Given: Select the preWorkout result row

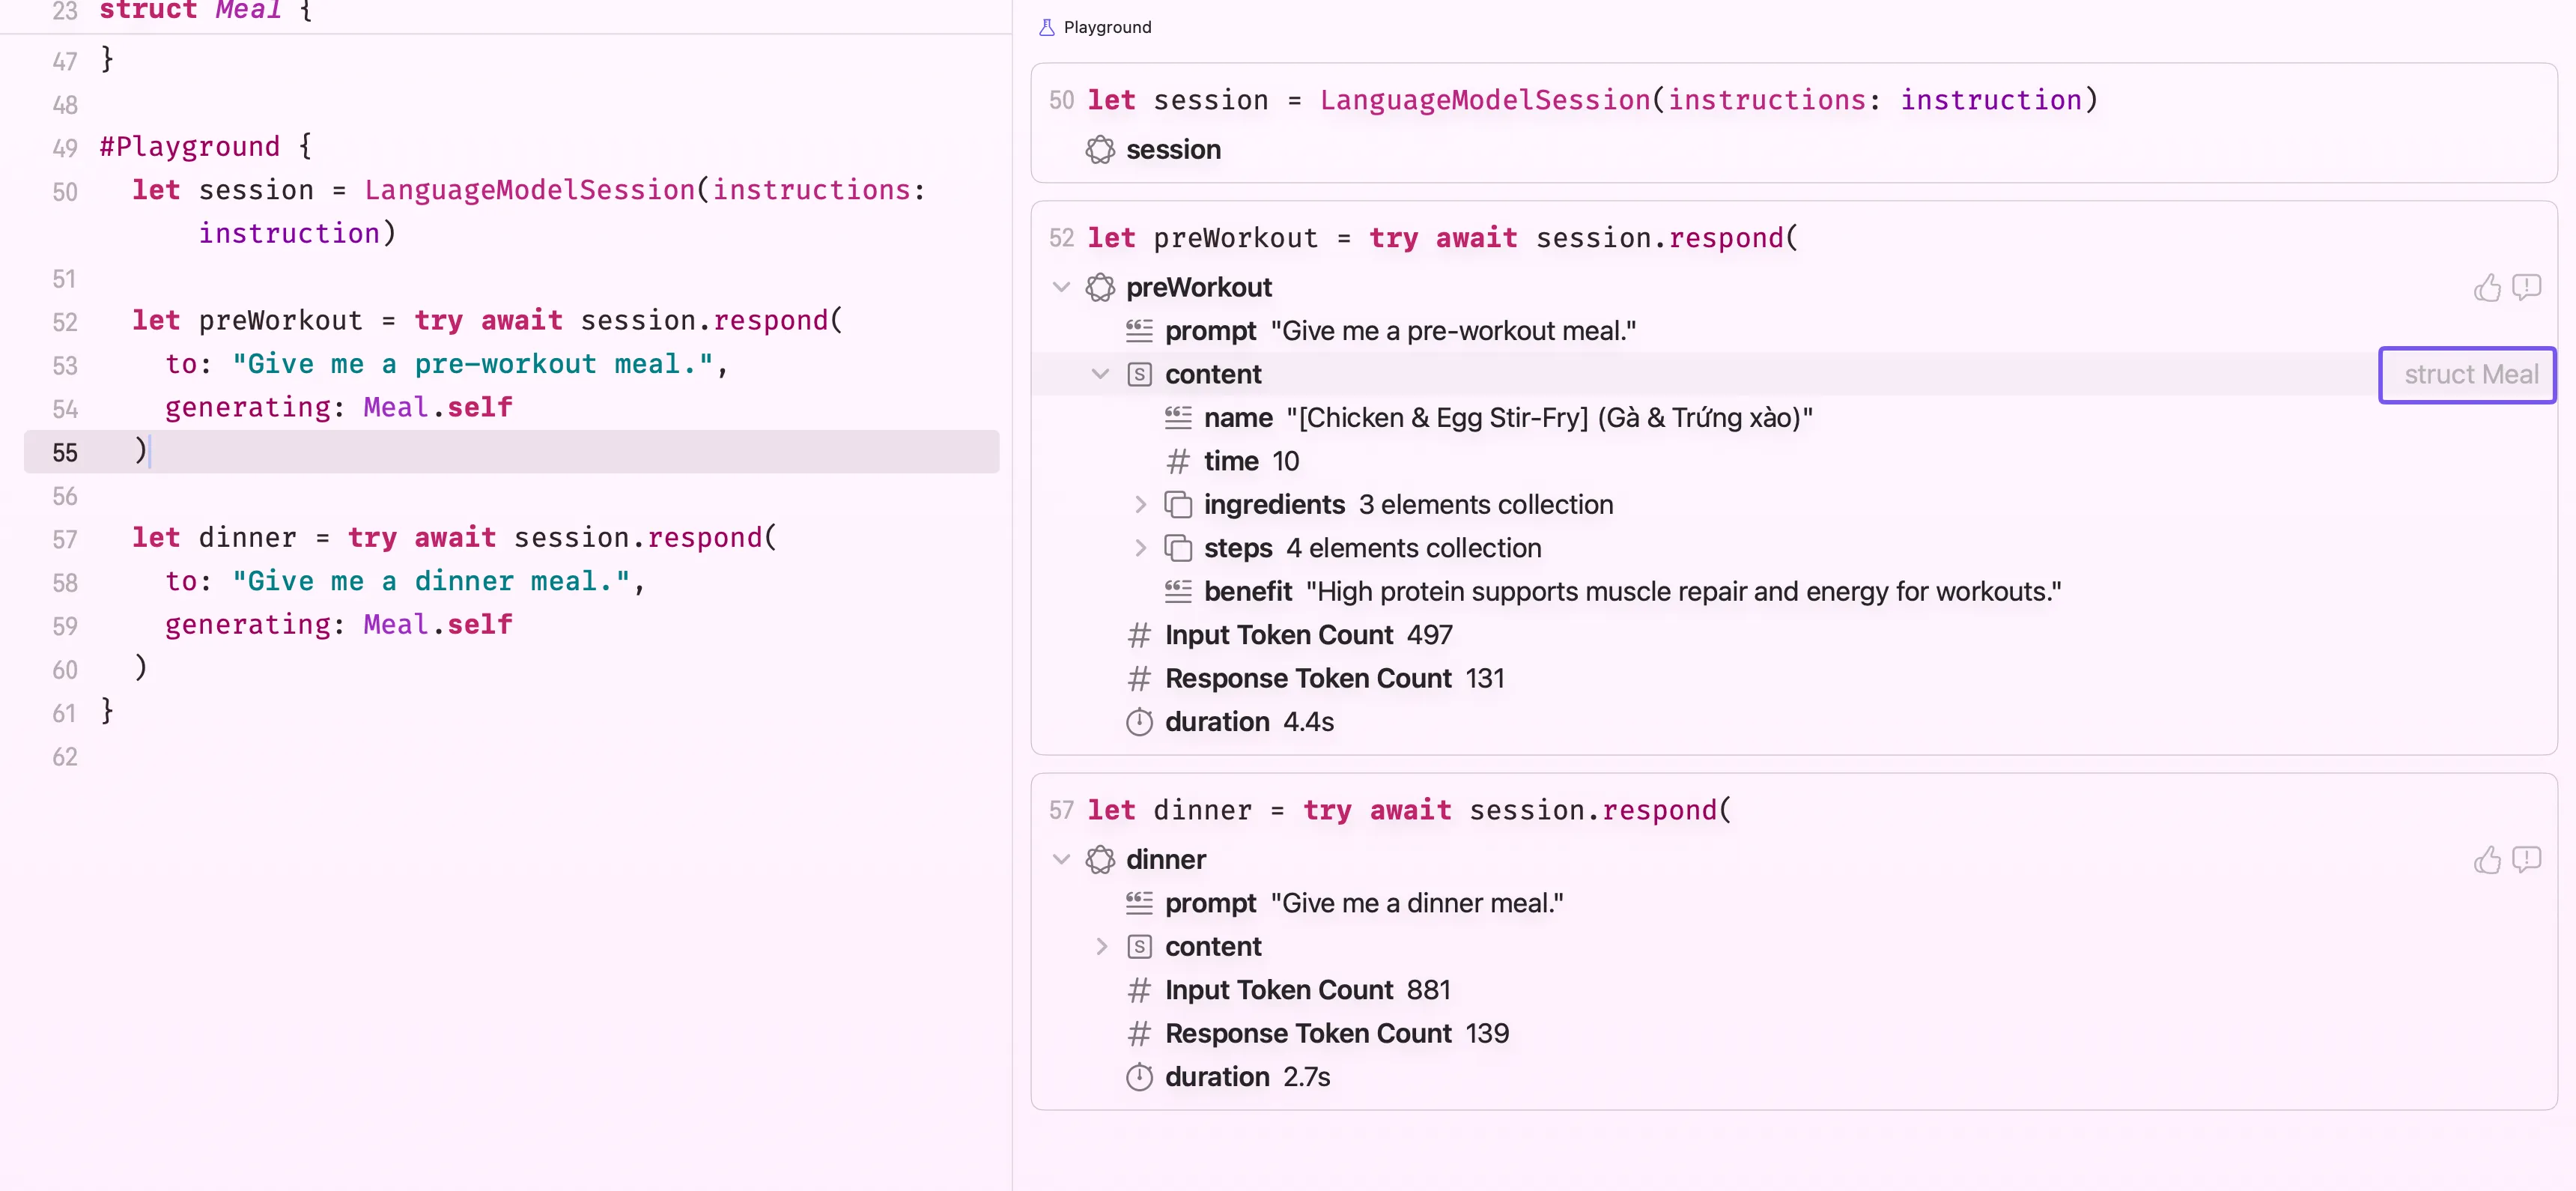Looking at the screenshot, I should 1793,288.
